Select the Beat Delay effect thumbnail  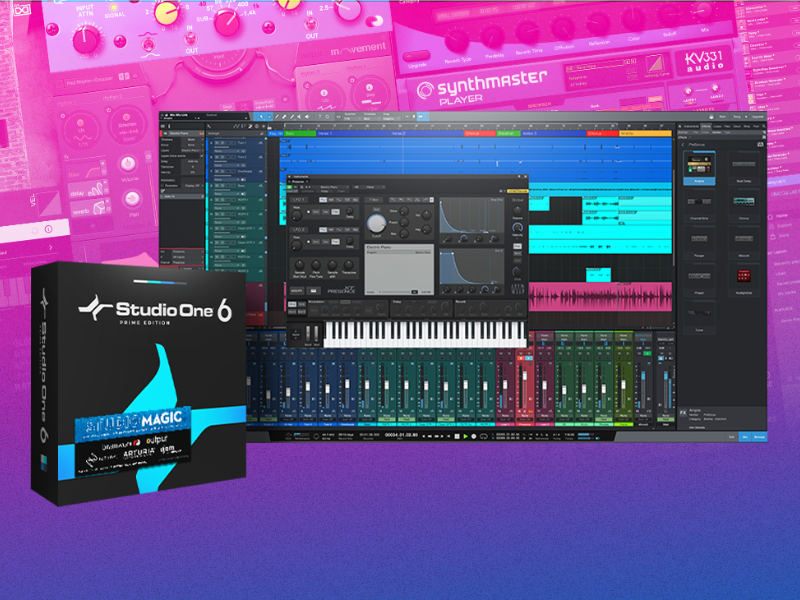744,167
